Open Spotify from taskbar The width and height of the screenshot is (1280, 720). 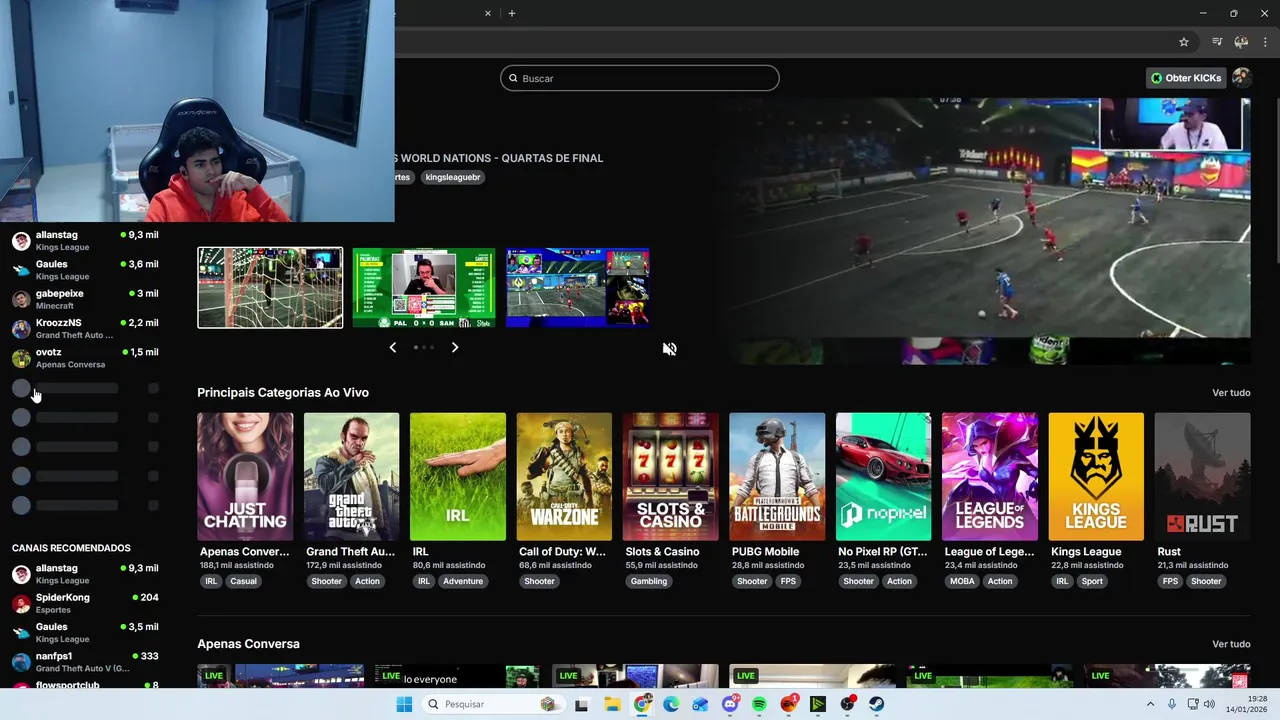click(759, 704)
